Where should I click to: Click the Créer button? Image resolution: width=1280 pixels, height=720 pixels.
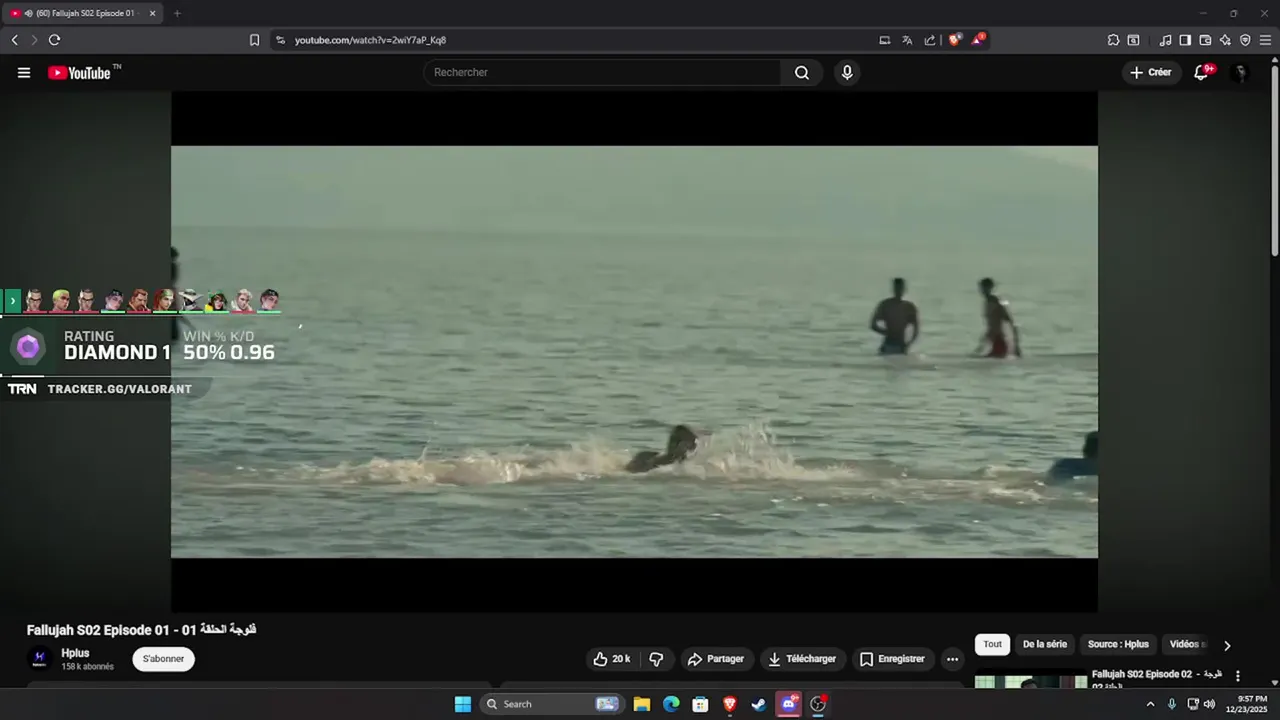[x=1151, y=72]
